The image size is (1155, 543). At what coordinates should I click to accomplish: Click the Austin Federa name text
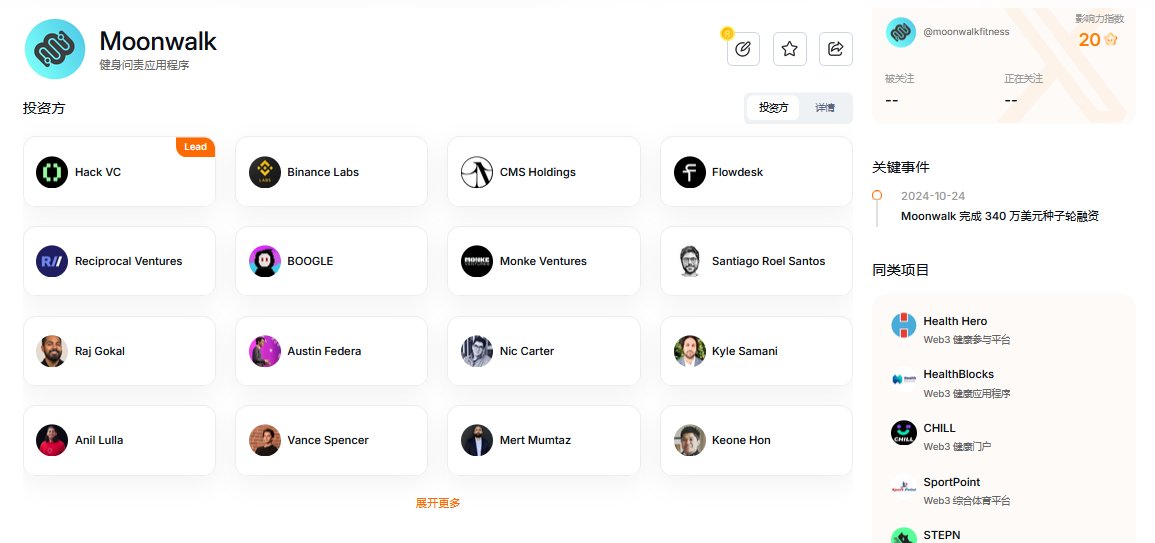pos(324,351)
